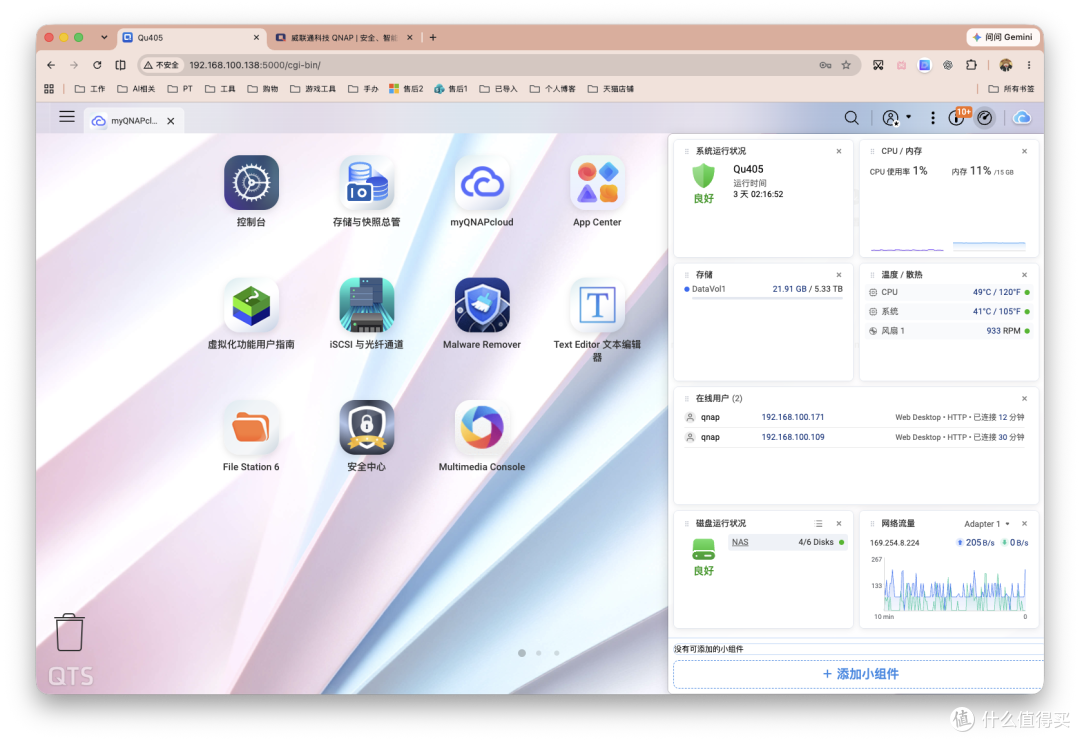Open Storage & Snapshots (存储与快照总管)
Image resolution: width=1080 pixels, height=742 pixels.
coord(366,183)
